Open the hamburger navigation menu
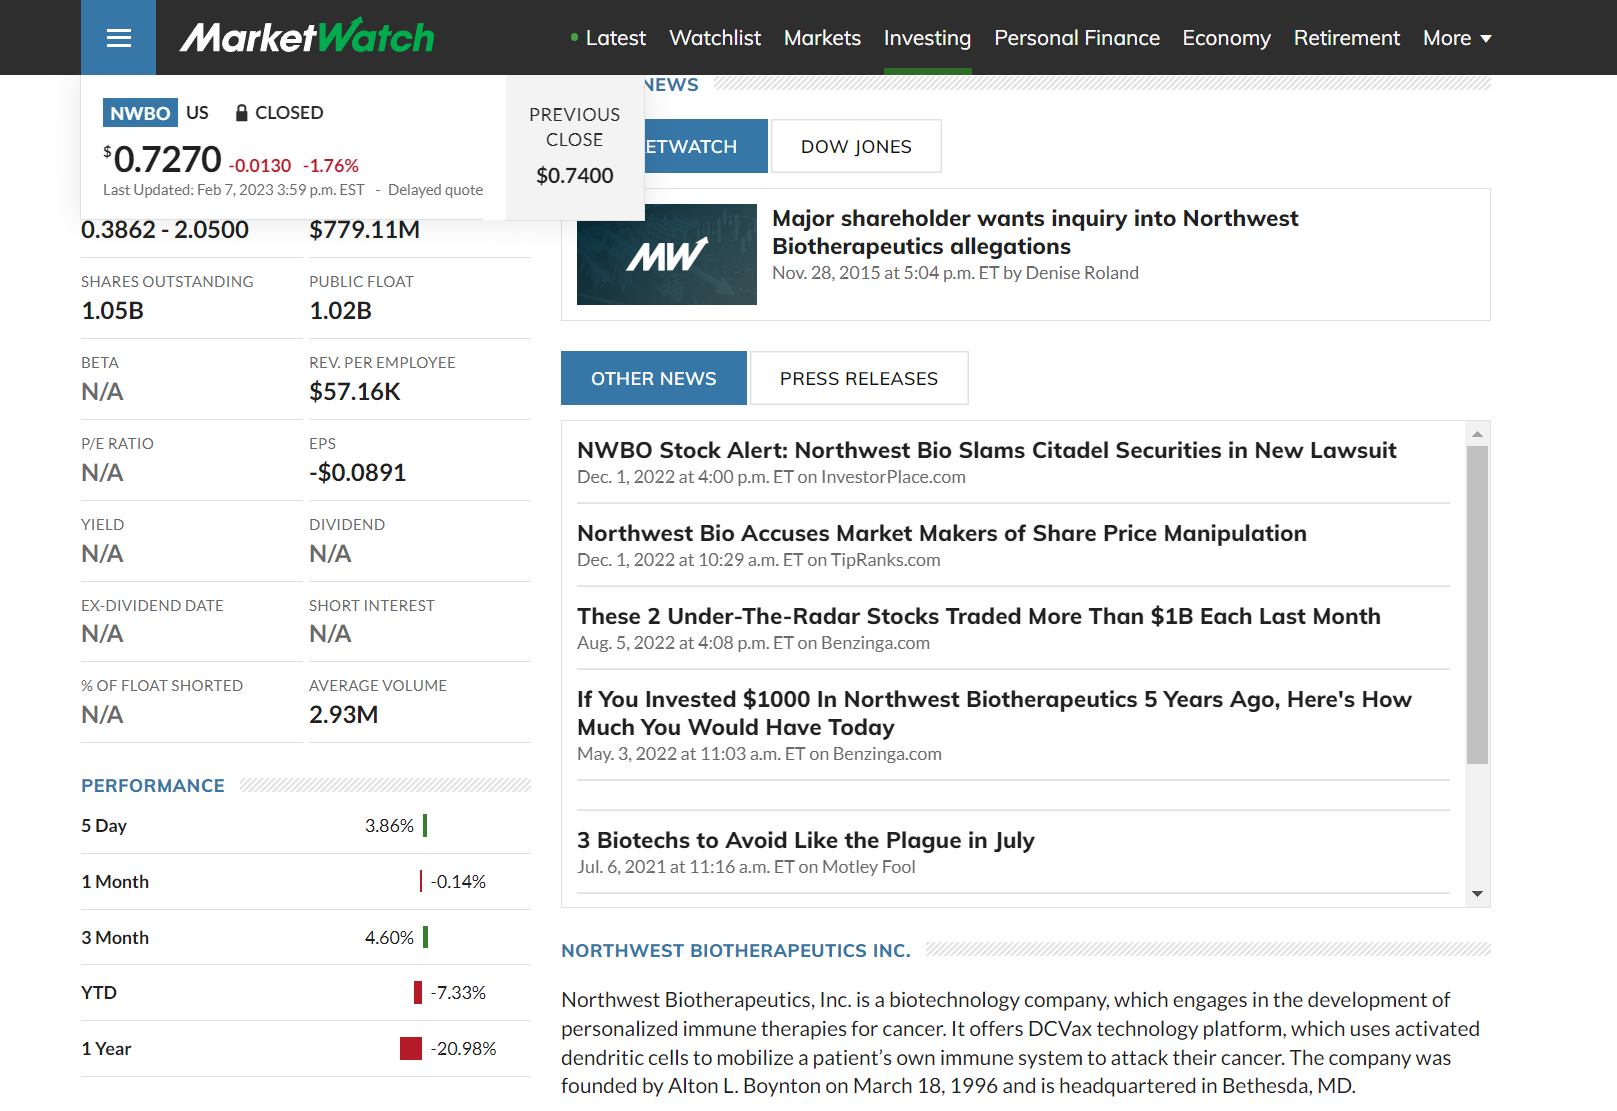 point(118,38)
